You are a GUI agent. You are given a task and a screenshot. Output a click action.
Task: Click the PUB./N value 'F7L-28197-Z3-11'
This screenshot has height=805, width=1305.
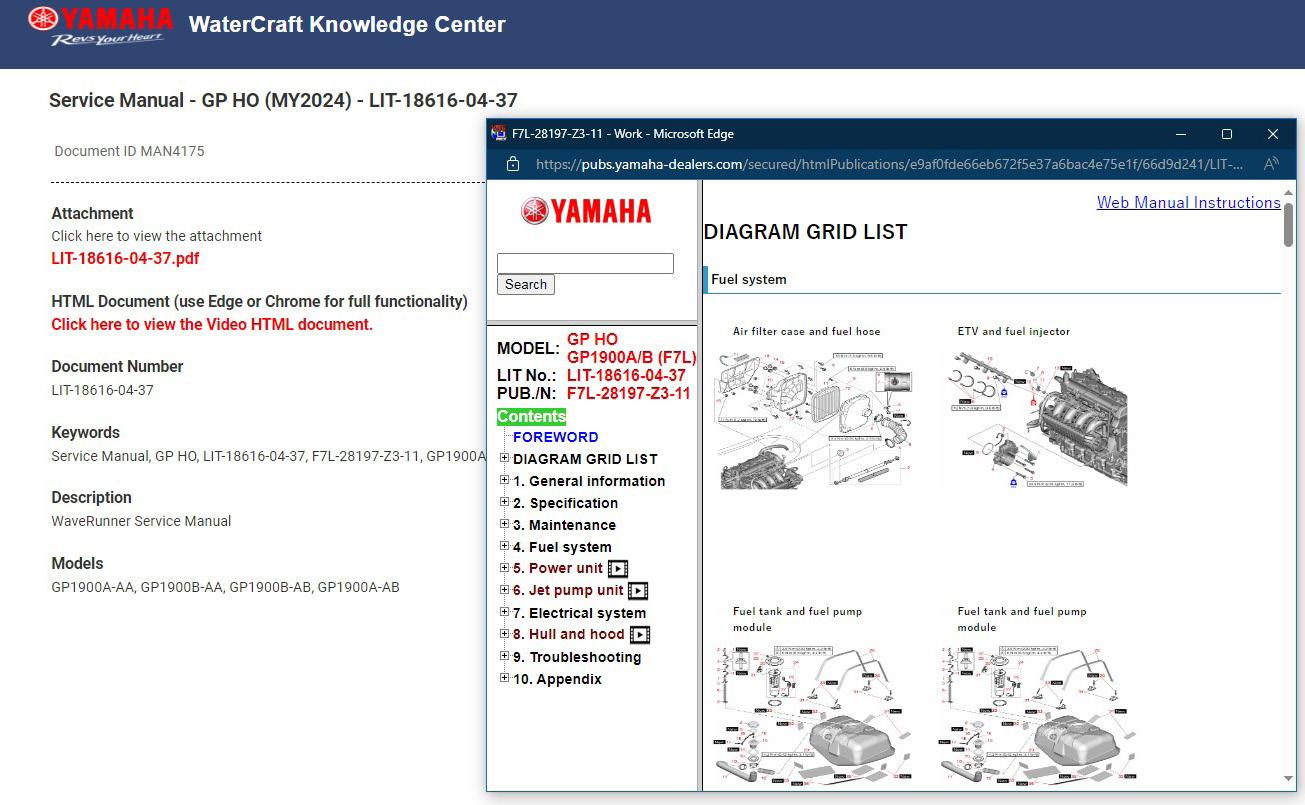(628, 393)
